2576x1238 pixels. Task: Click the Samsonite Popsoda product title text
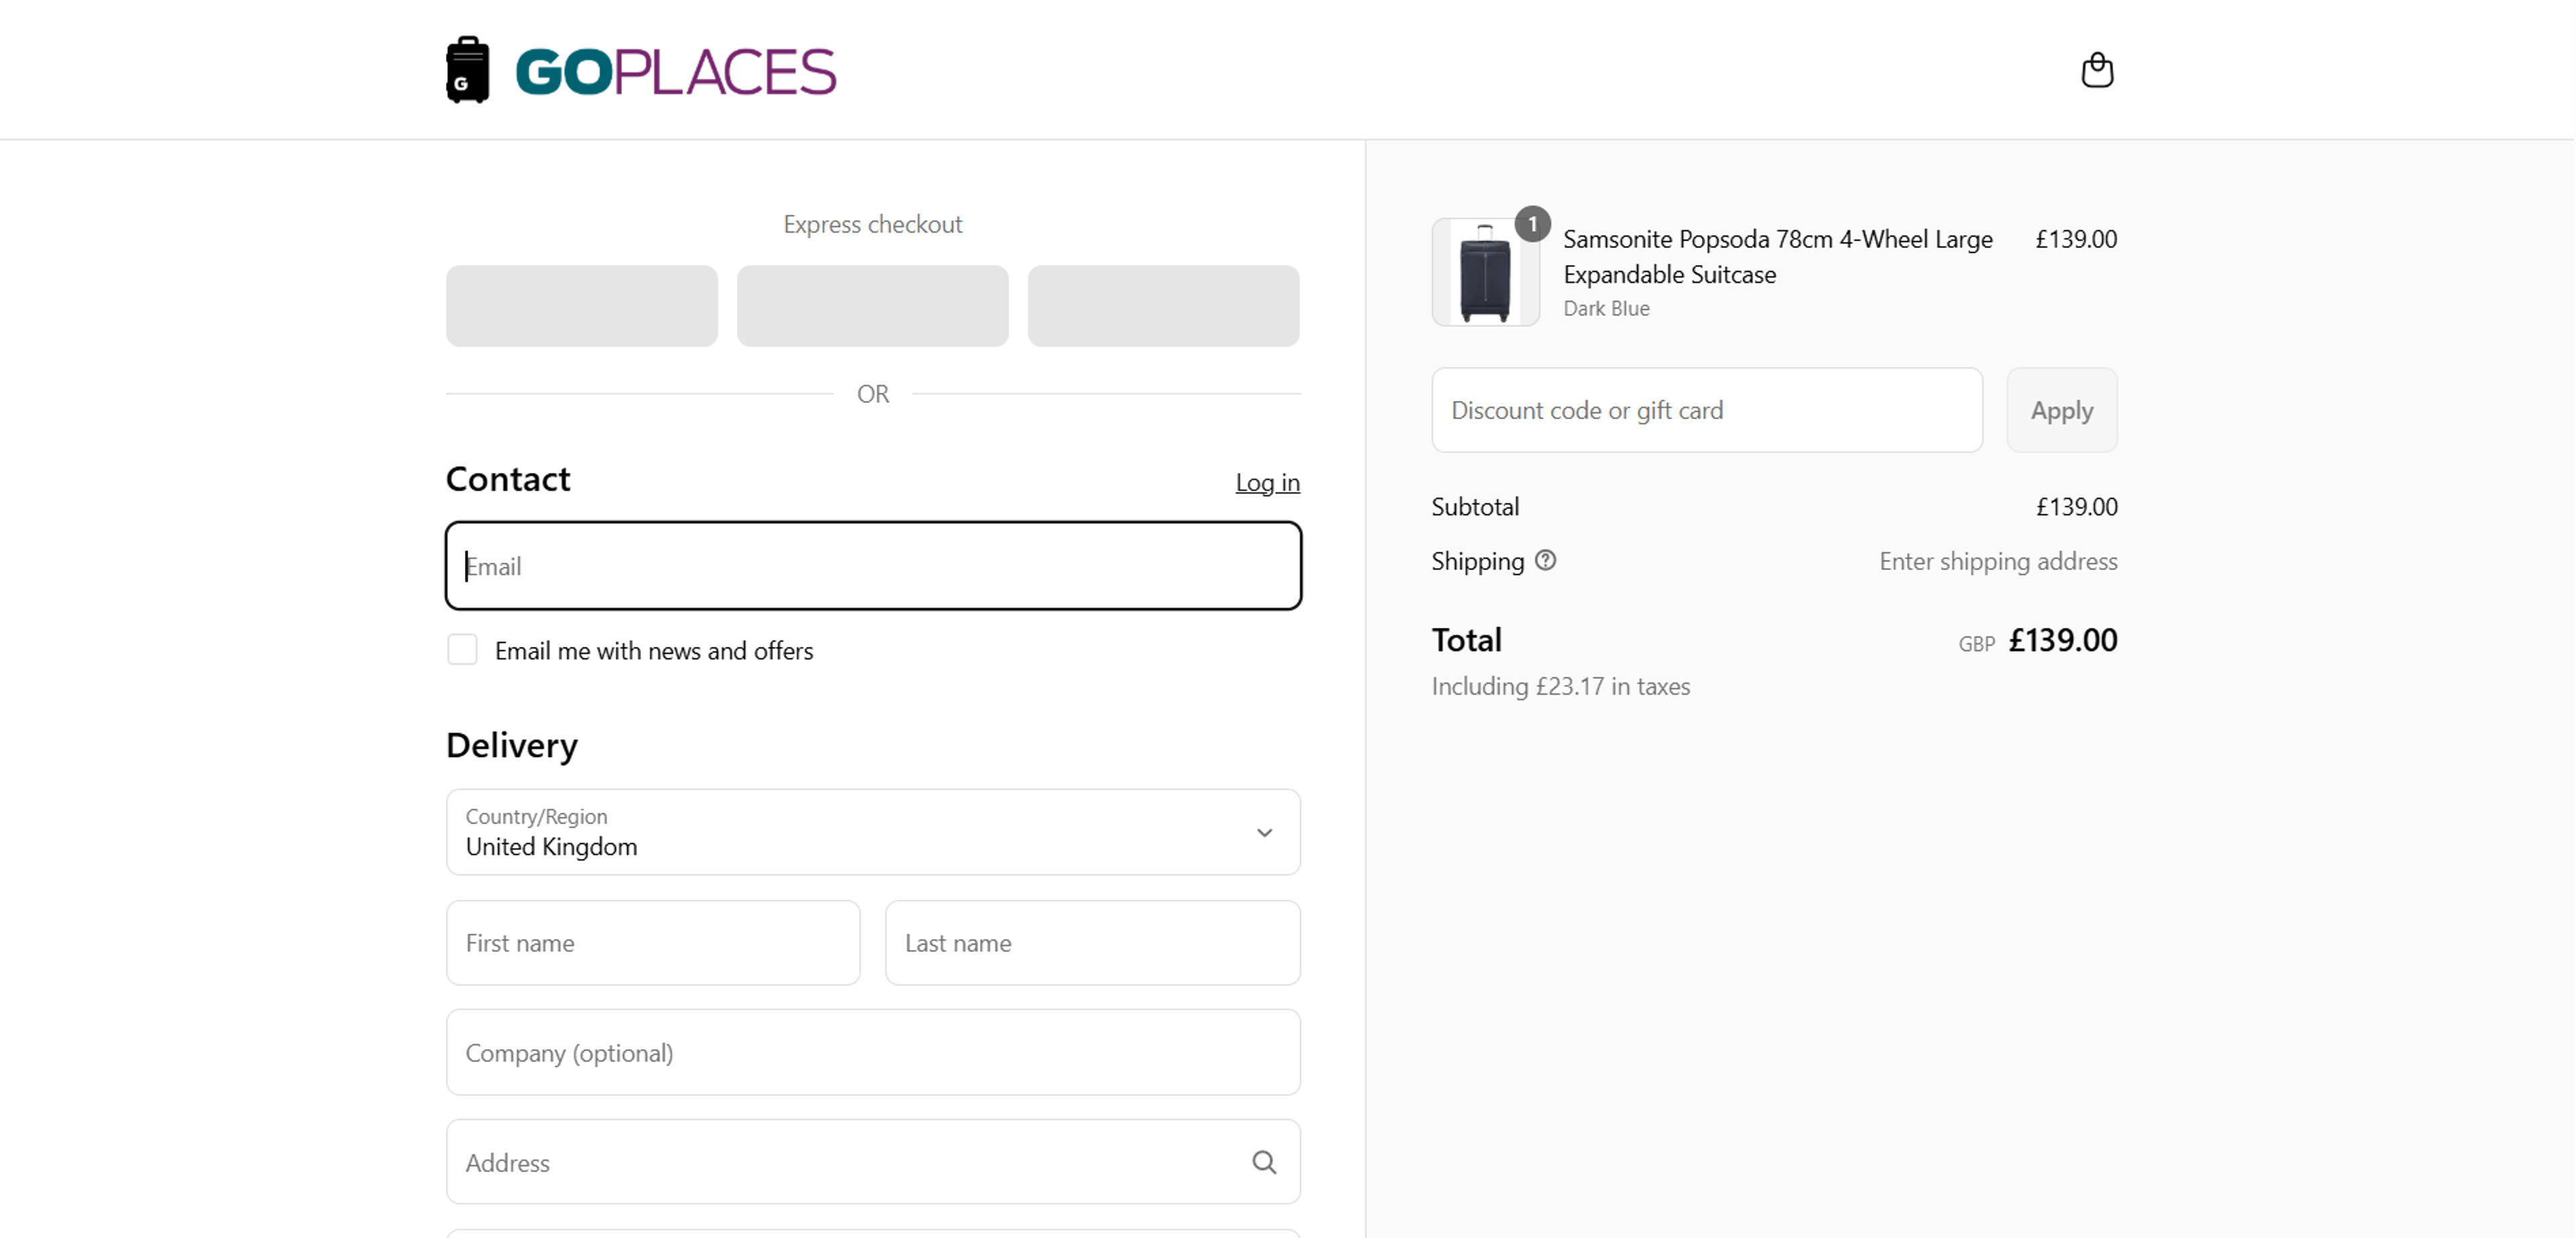pyautogui.click(x=1777, y=257)
